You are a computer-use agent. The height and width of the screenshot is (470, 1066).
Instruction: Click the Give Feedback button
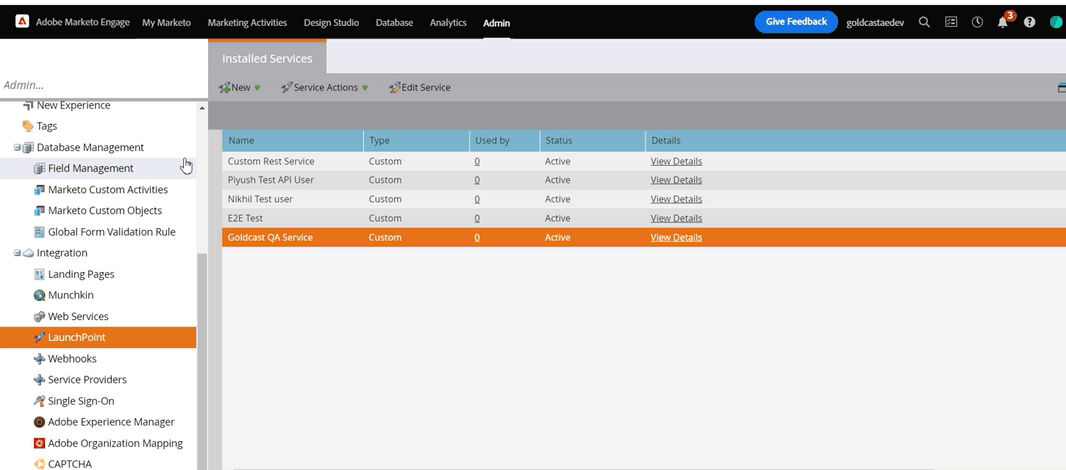(796, 22)
